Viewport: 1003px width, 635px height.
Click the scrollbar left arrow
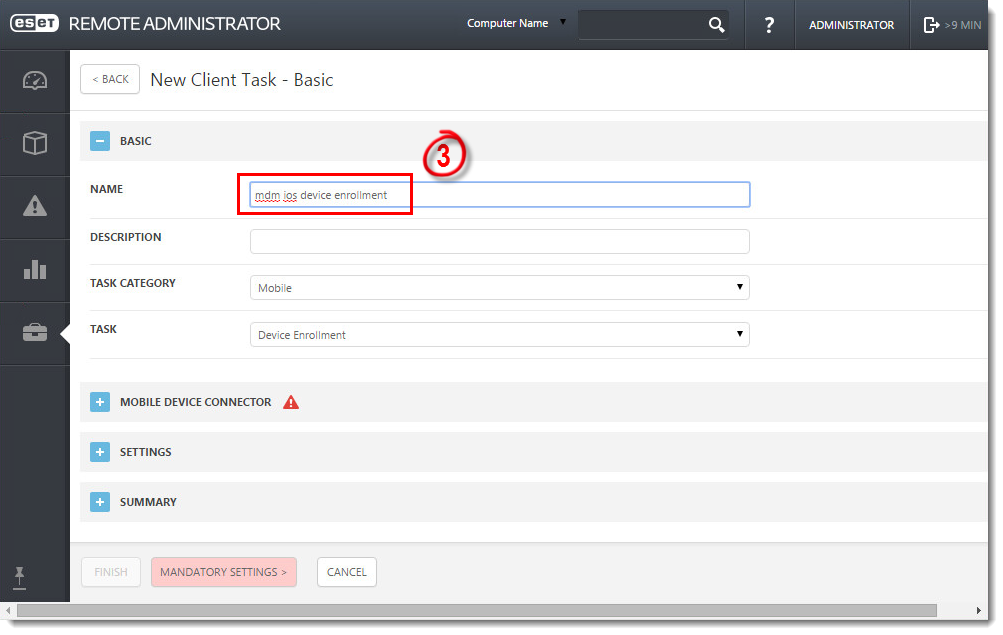[x=8, y=611]
